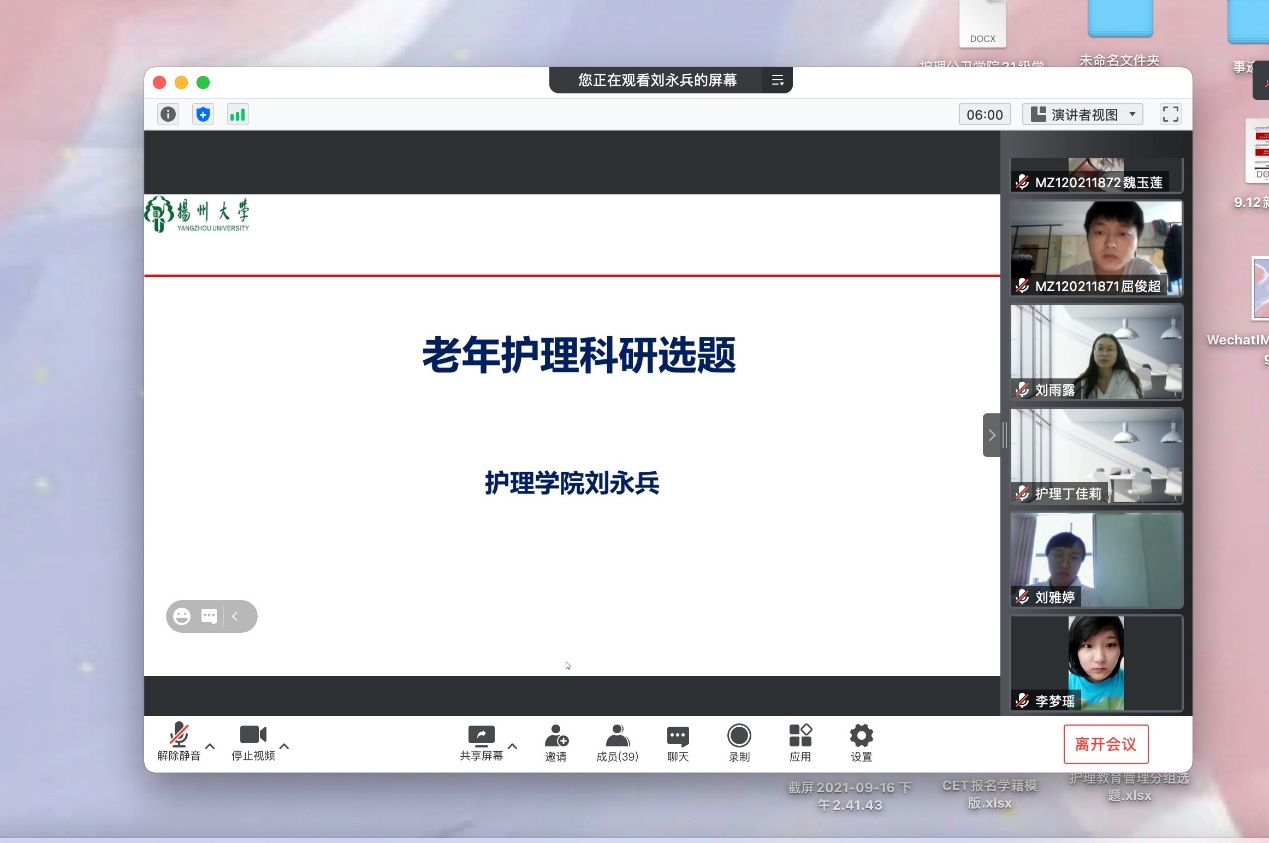Collapse the participant video side panel

tap(991, 435)
